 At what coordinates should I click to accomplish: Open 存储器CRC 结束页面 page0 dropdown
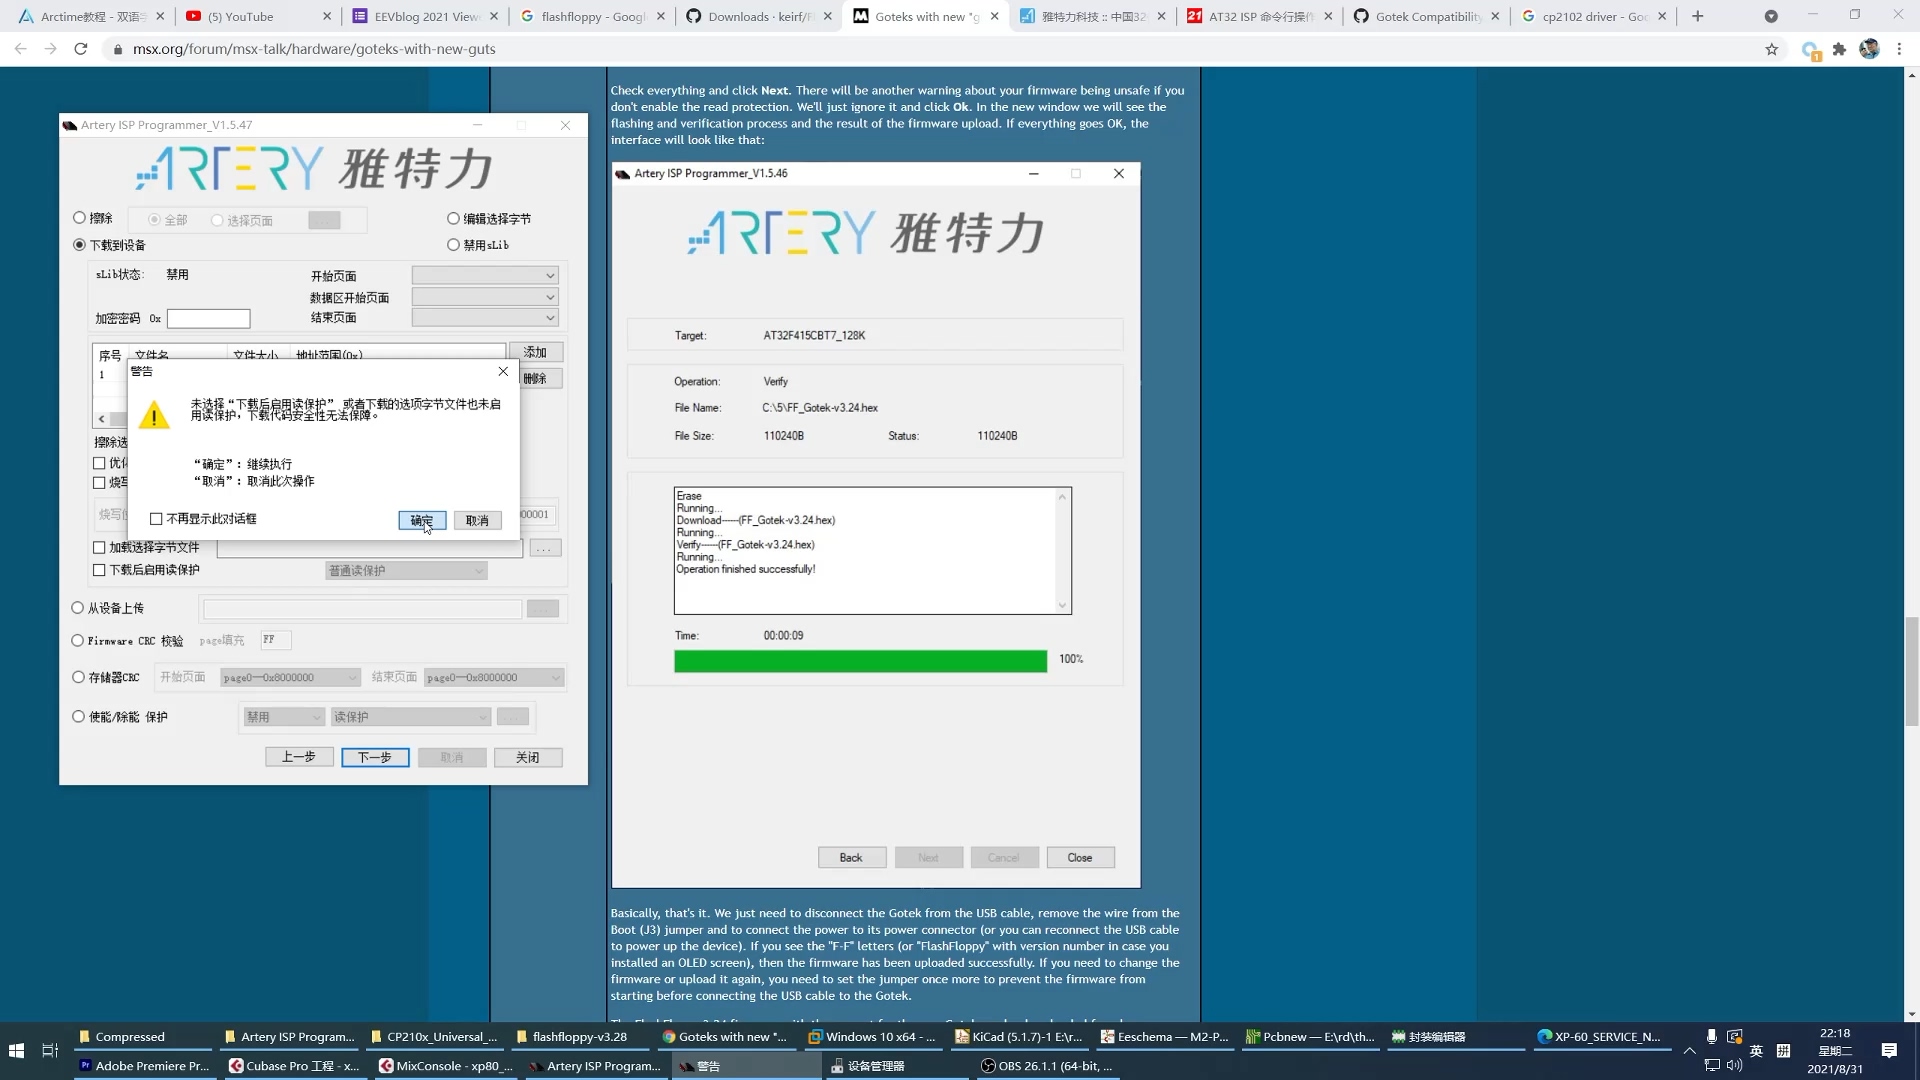click(x=494, y=678)
